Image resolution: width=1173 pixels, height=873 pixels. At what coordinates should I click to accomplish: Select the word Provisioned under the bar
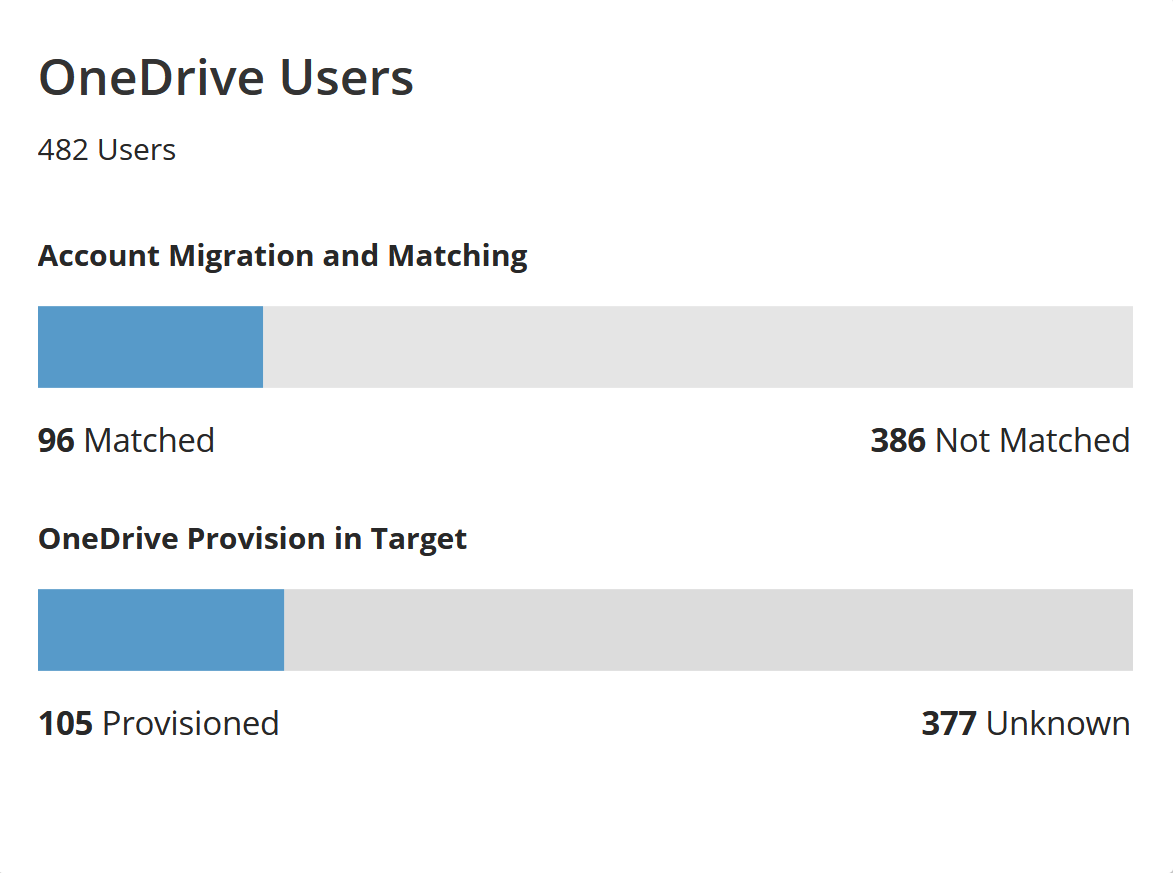click(190, 724)
